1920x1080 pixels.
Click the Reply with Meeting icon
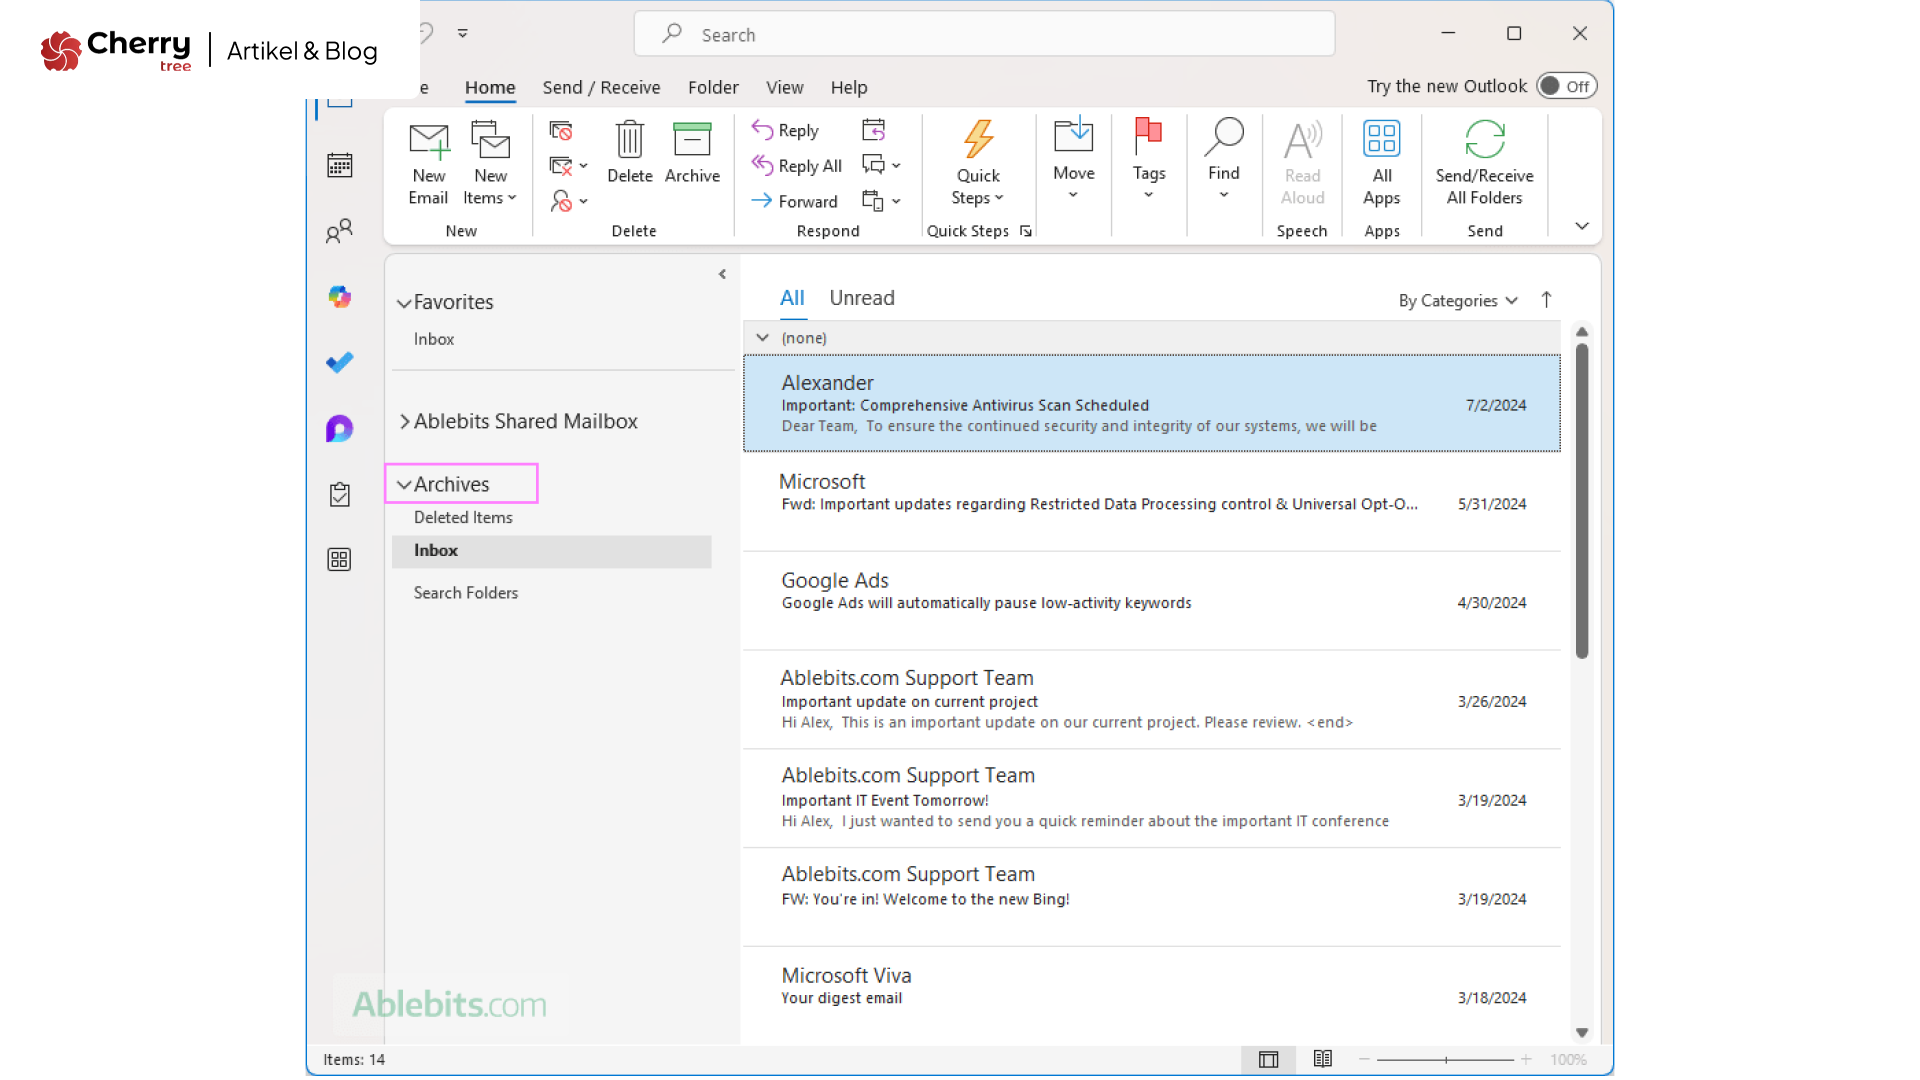tap(873, 130)
